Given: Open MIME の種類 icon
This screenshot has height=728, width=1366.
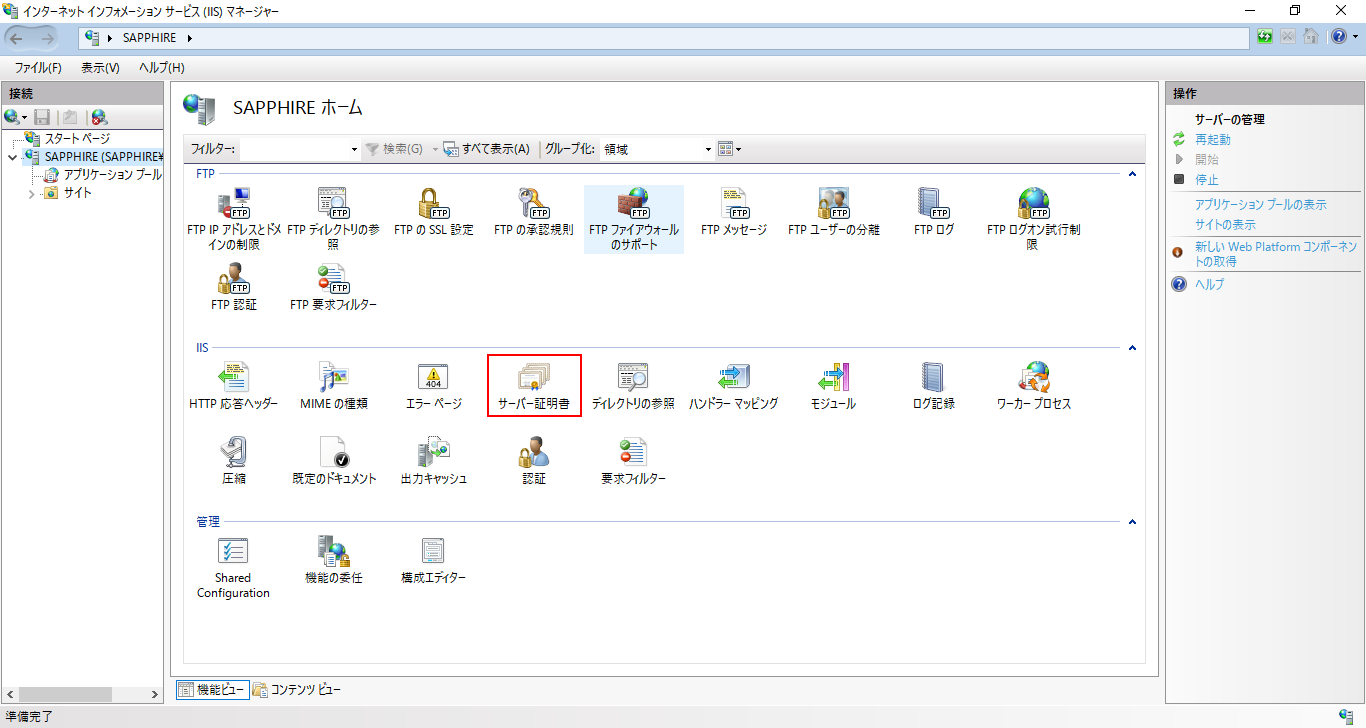Looking at the screenshot, I should click(x=334, y=387).
